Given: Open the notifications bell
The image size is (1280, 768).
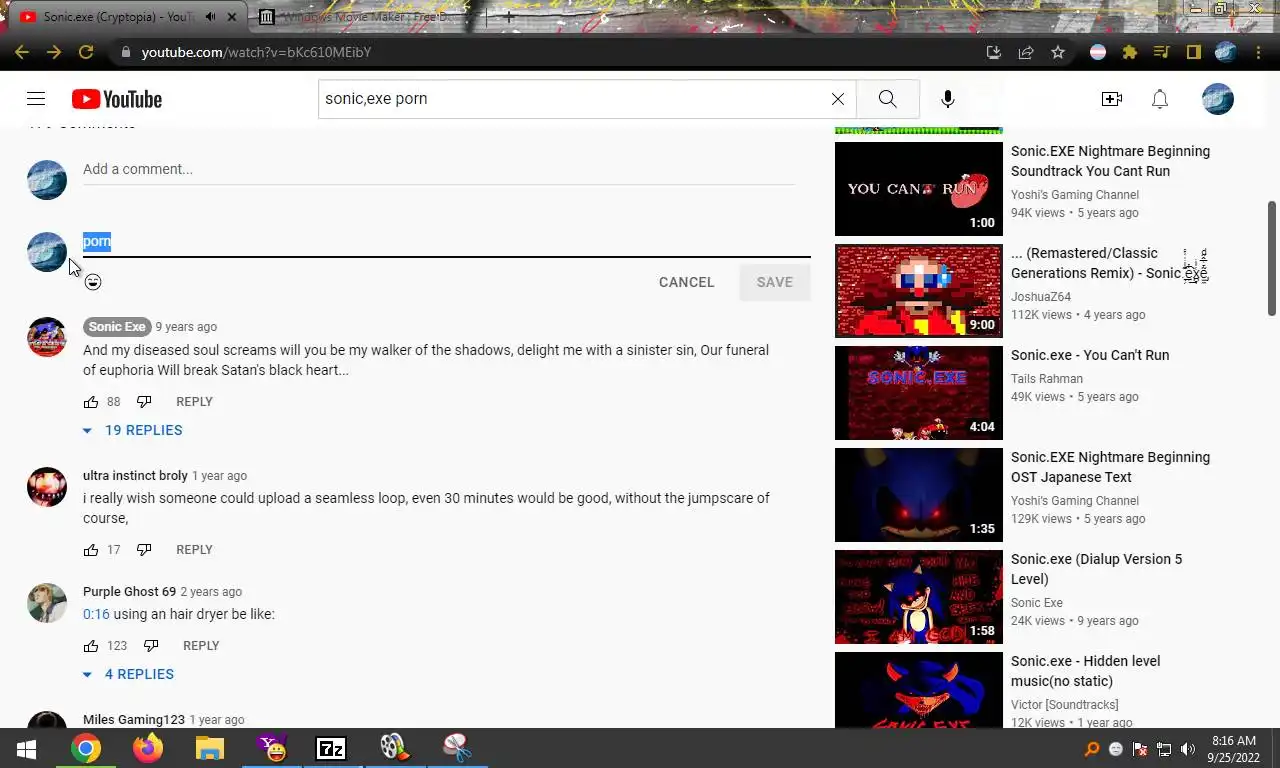Looking at the screenshot, I should [x=1160, y=99].
